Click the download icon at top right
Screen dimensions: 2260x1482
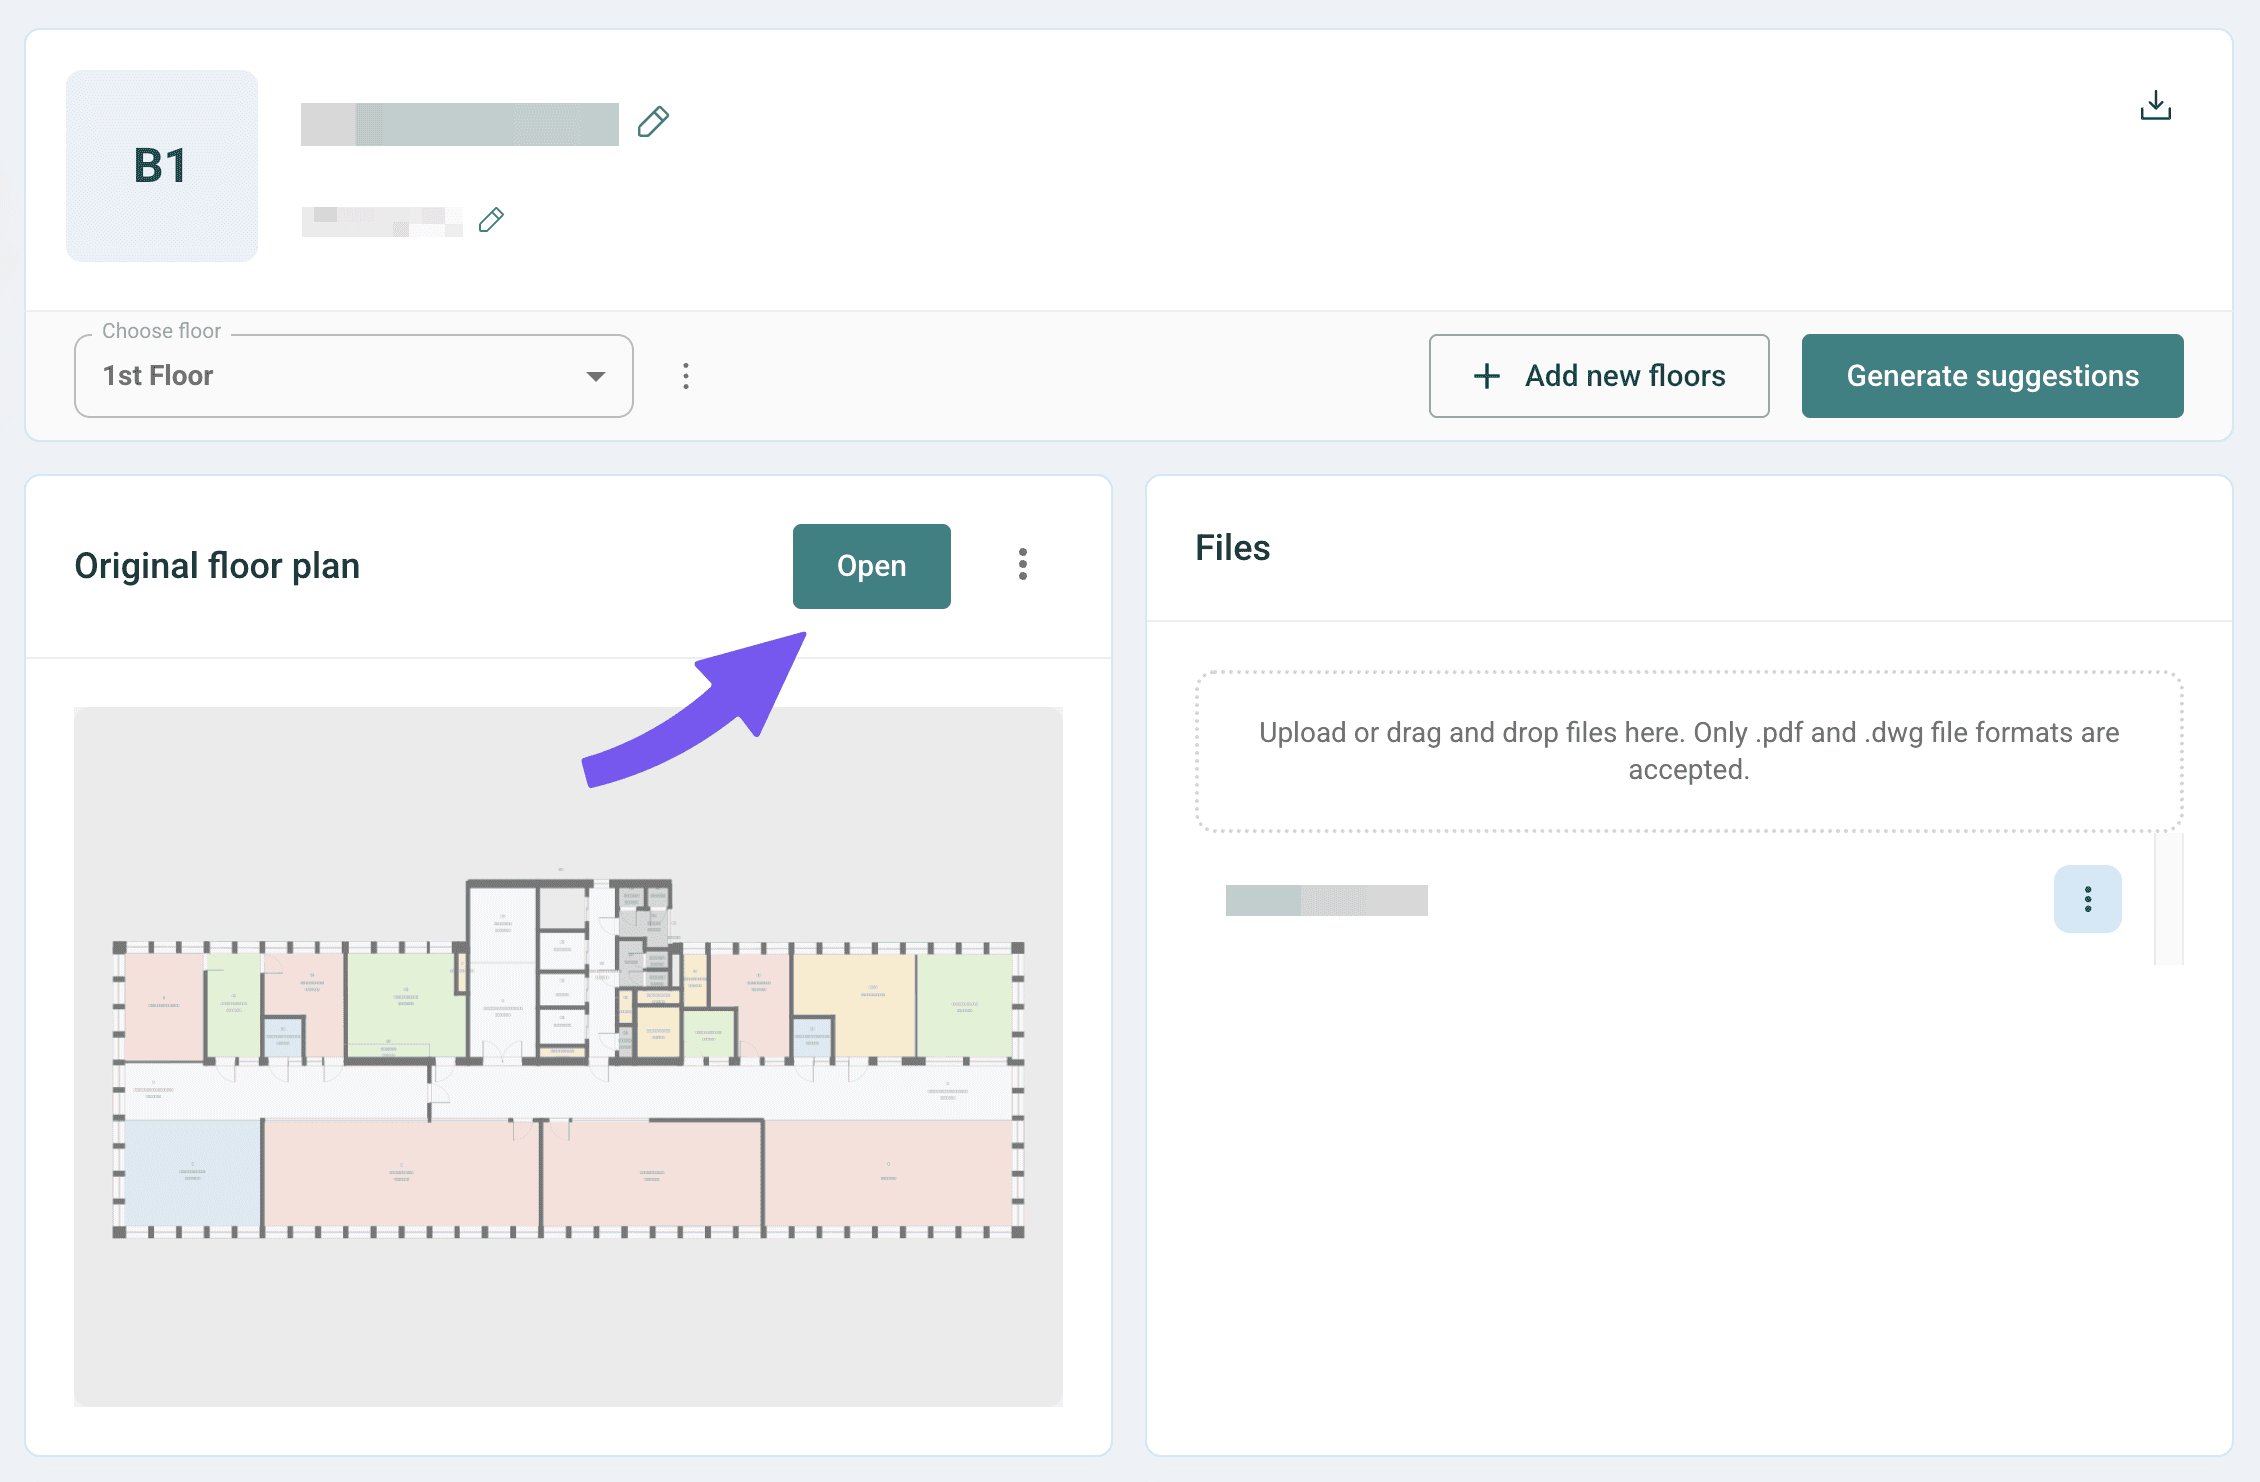(x=2155, y=105)
